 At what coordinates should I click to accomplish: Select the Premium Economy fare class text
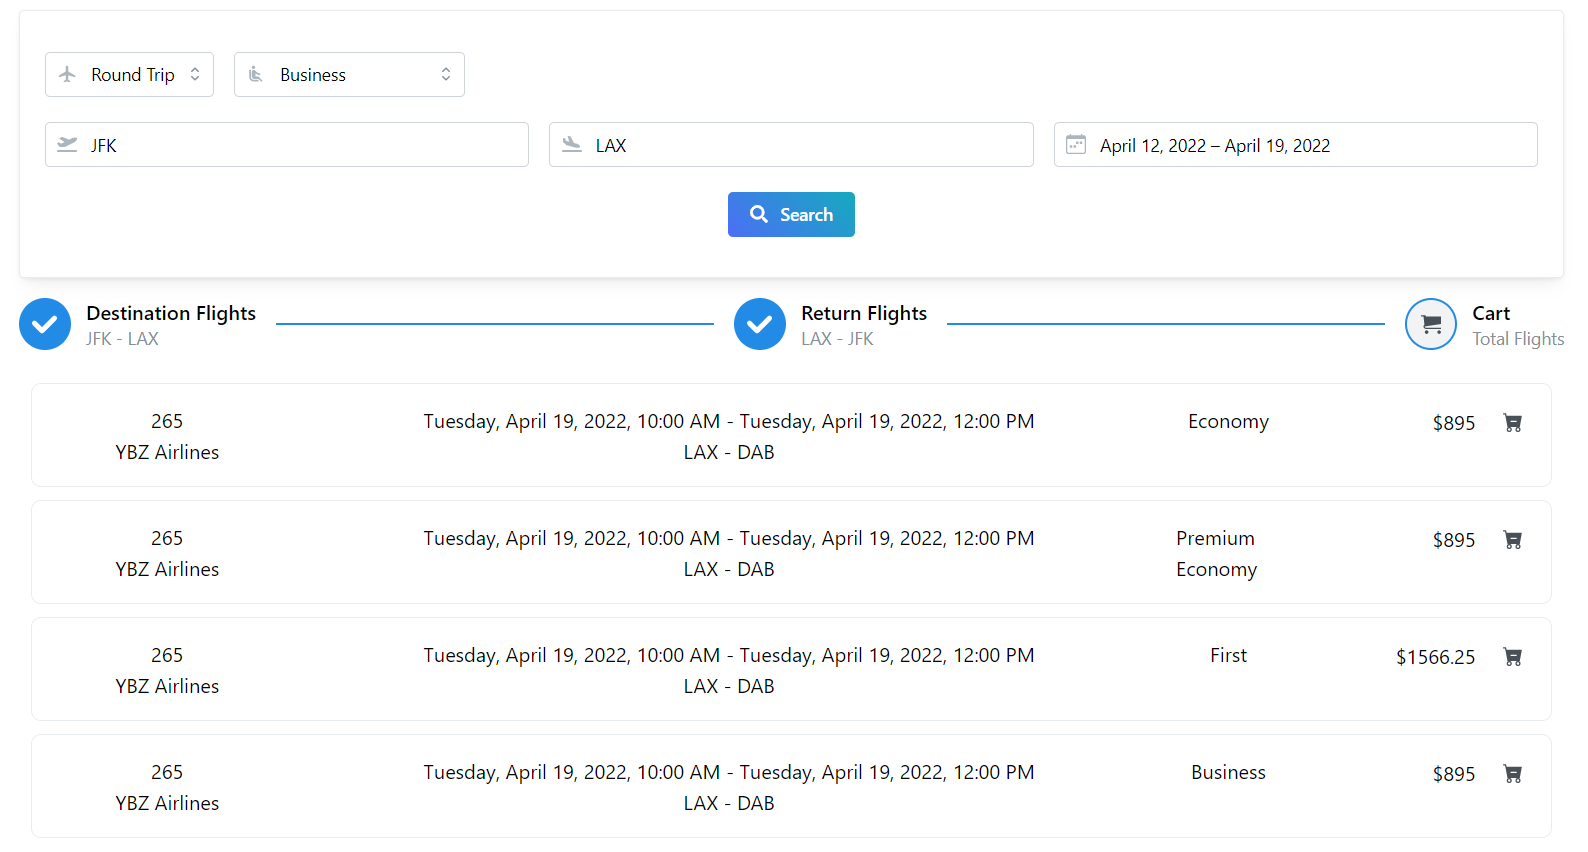[1216, 554]
